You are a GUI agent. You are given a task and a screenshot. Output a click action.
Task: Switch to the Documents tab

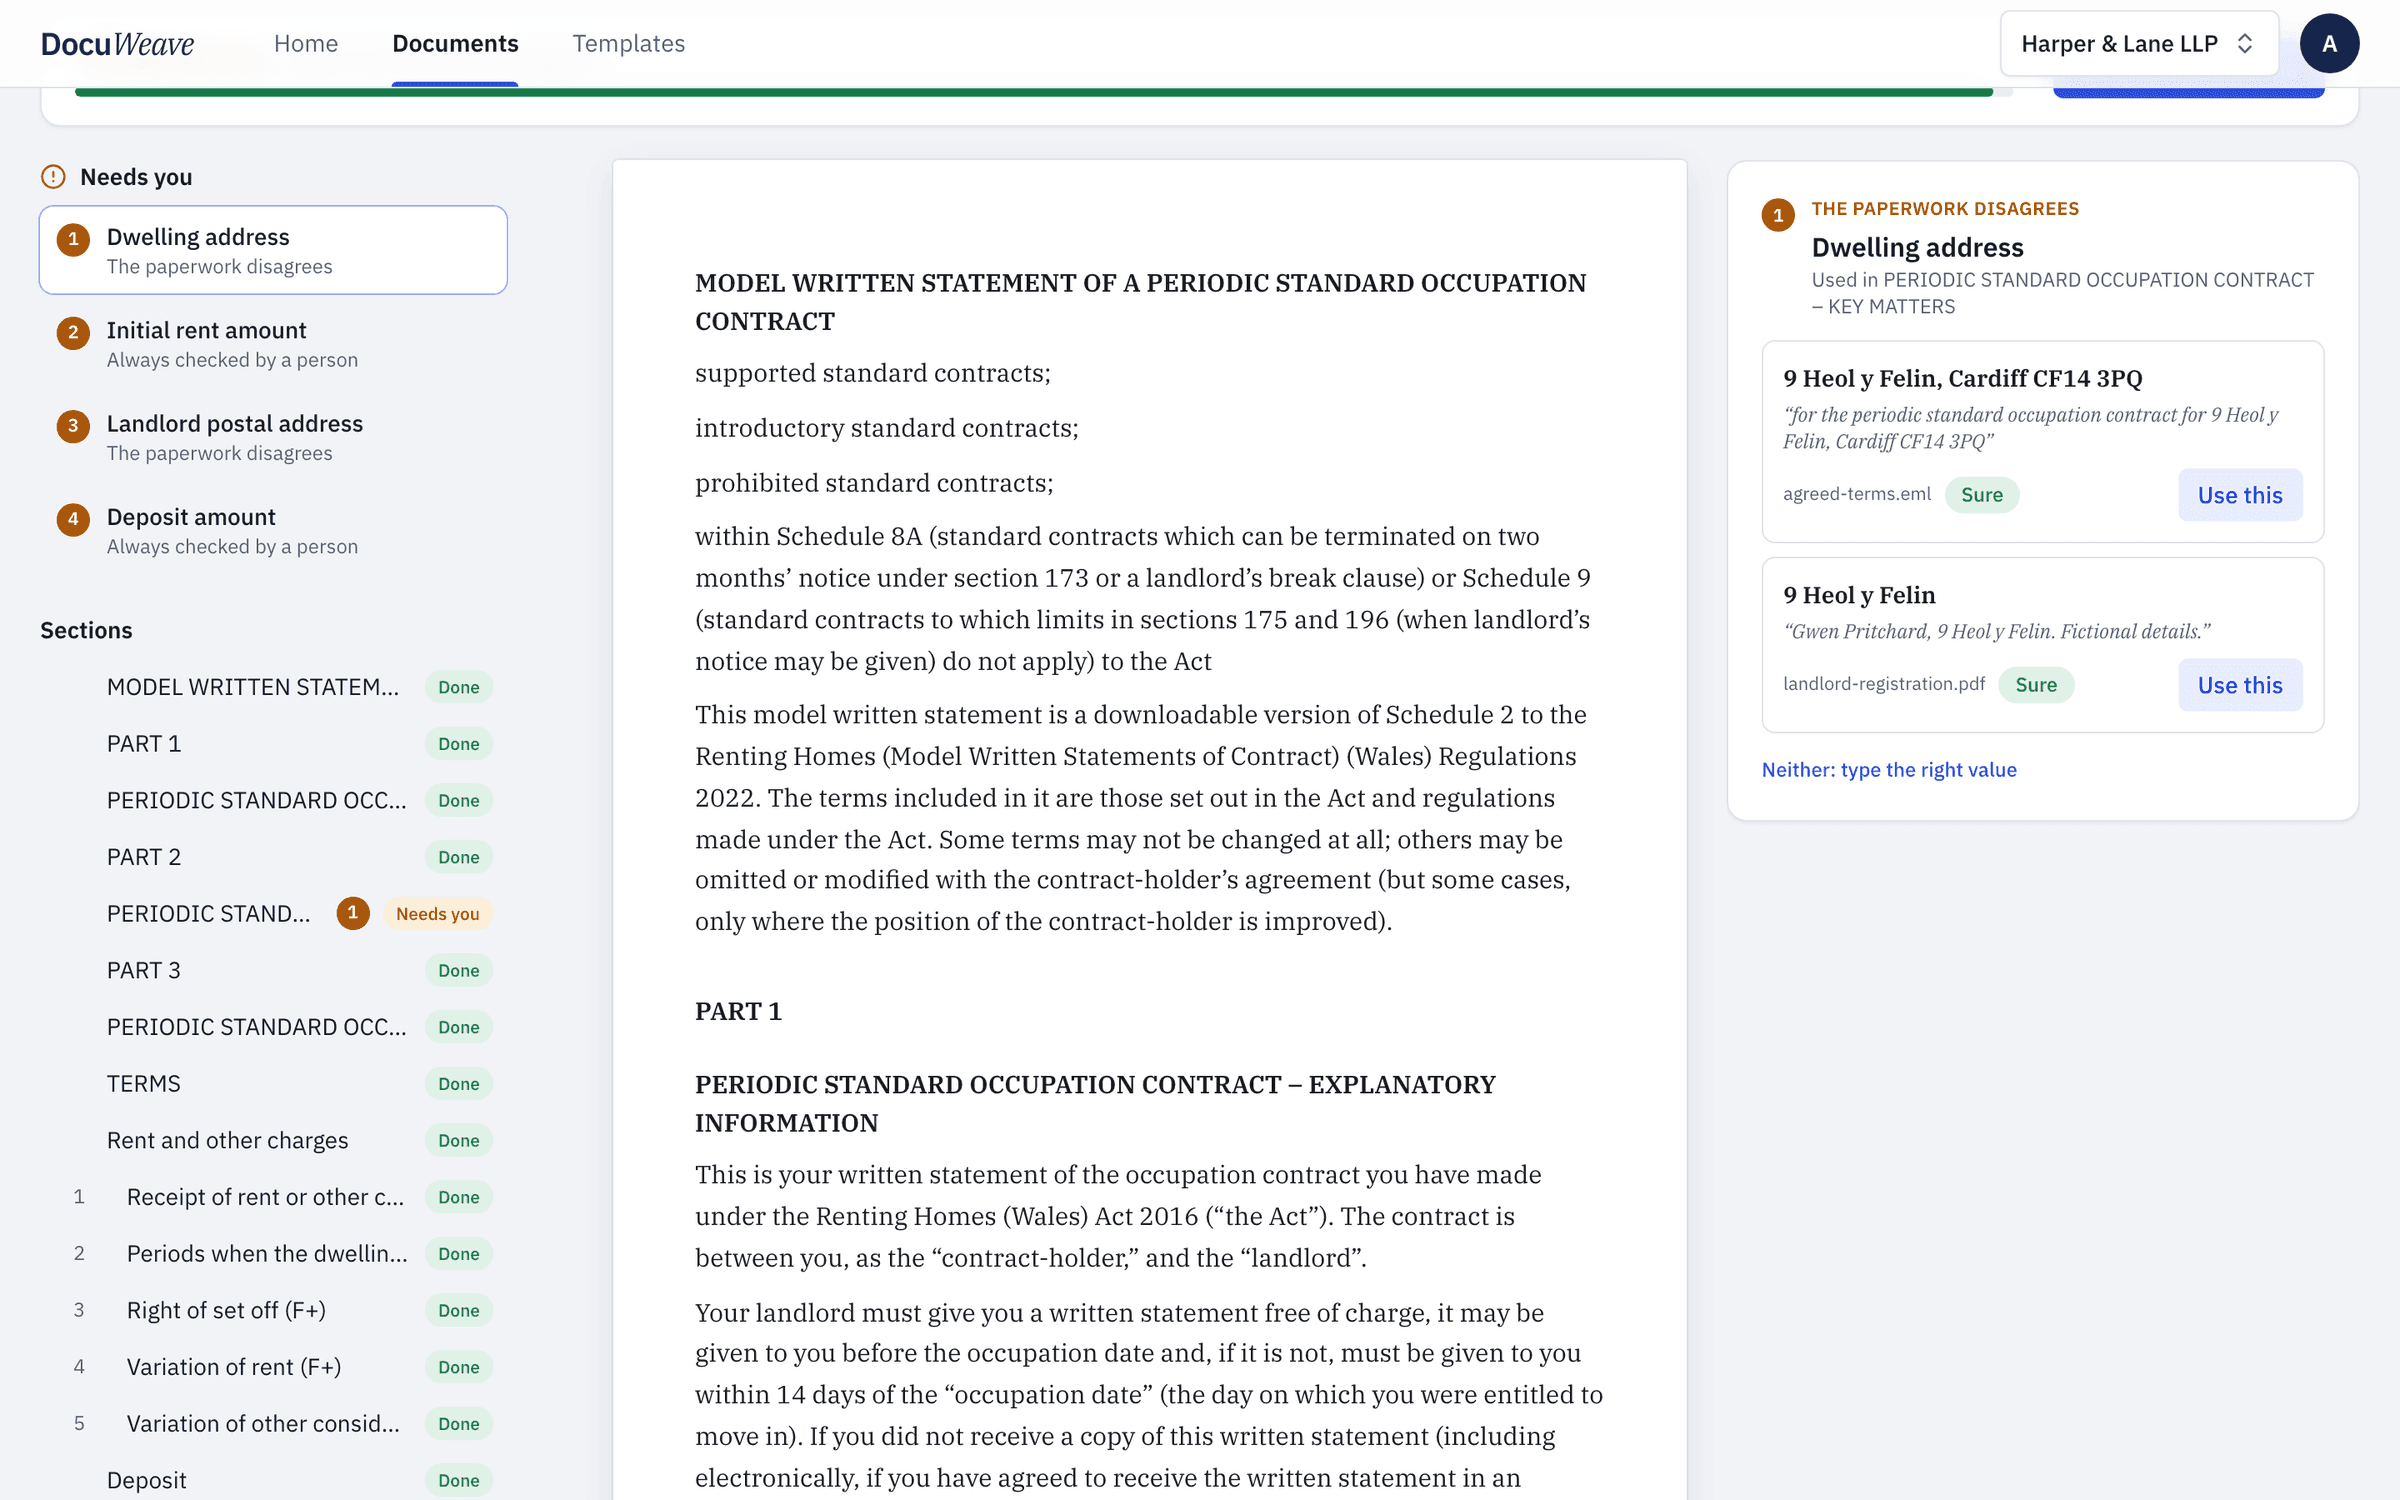point(455,43)
